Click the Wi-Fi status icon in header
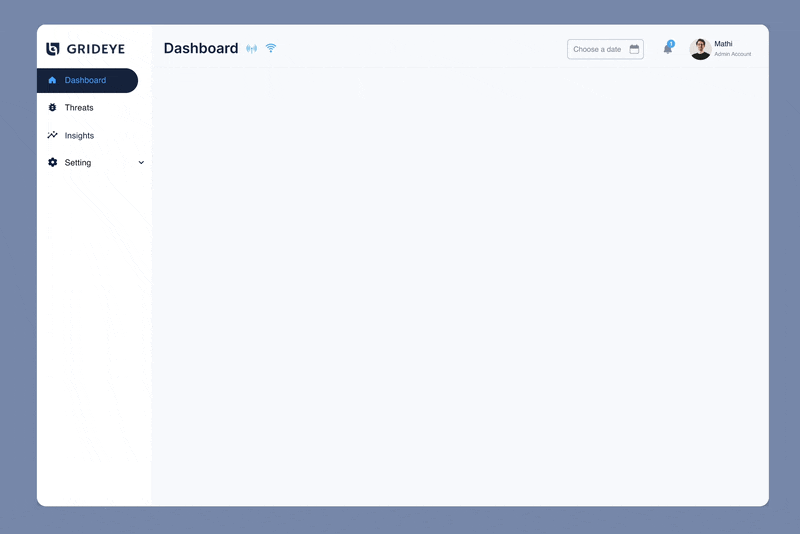Image resolution: width=800 pixels, height=534 pixels. 271,48
